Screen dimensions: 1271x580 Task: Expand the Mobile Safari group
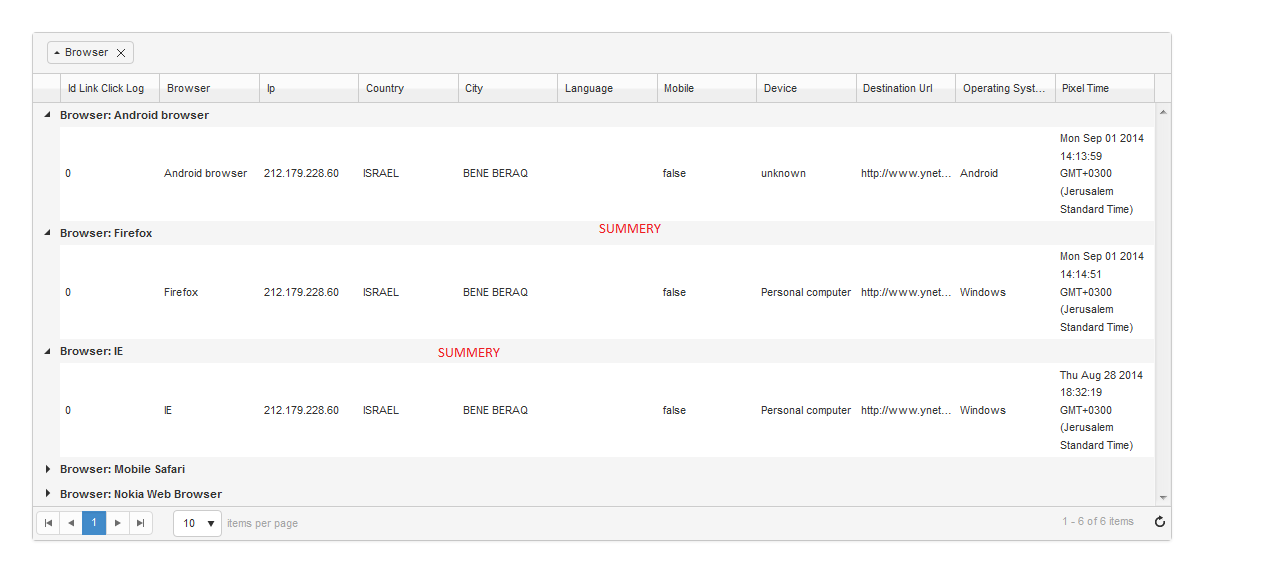[x=47, y=469]
